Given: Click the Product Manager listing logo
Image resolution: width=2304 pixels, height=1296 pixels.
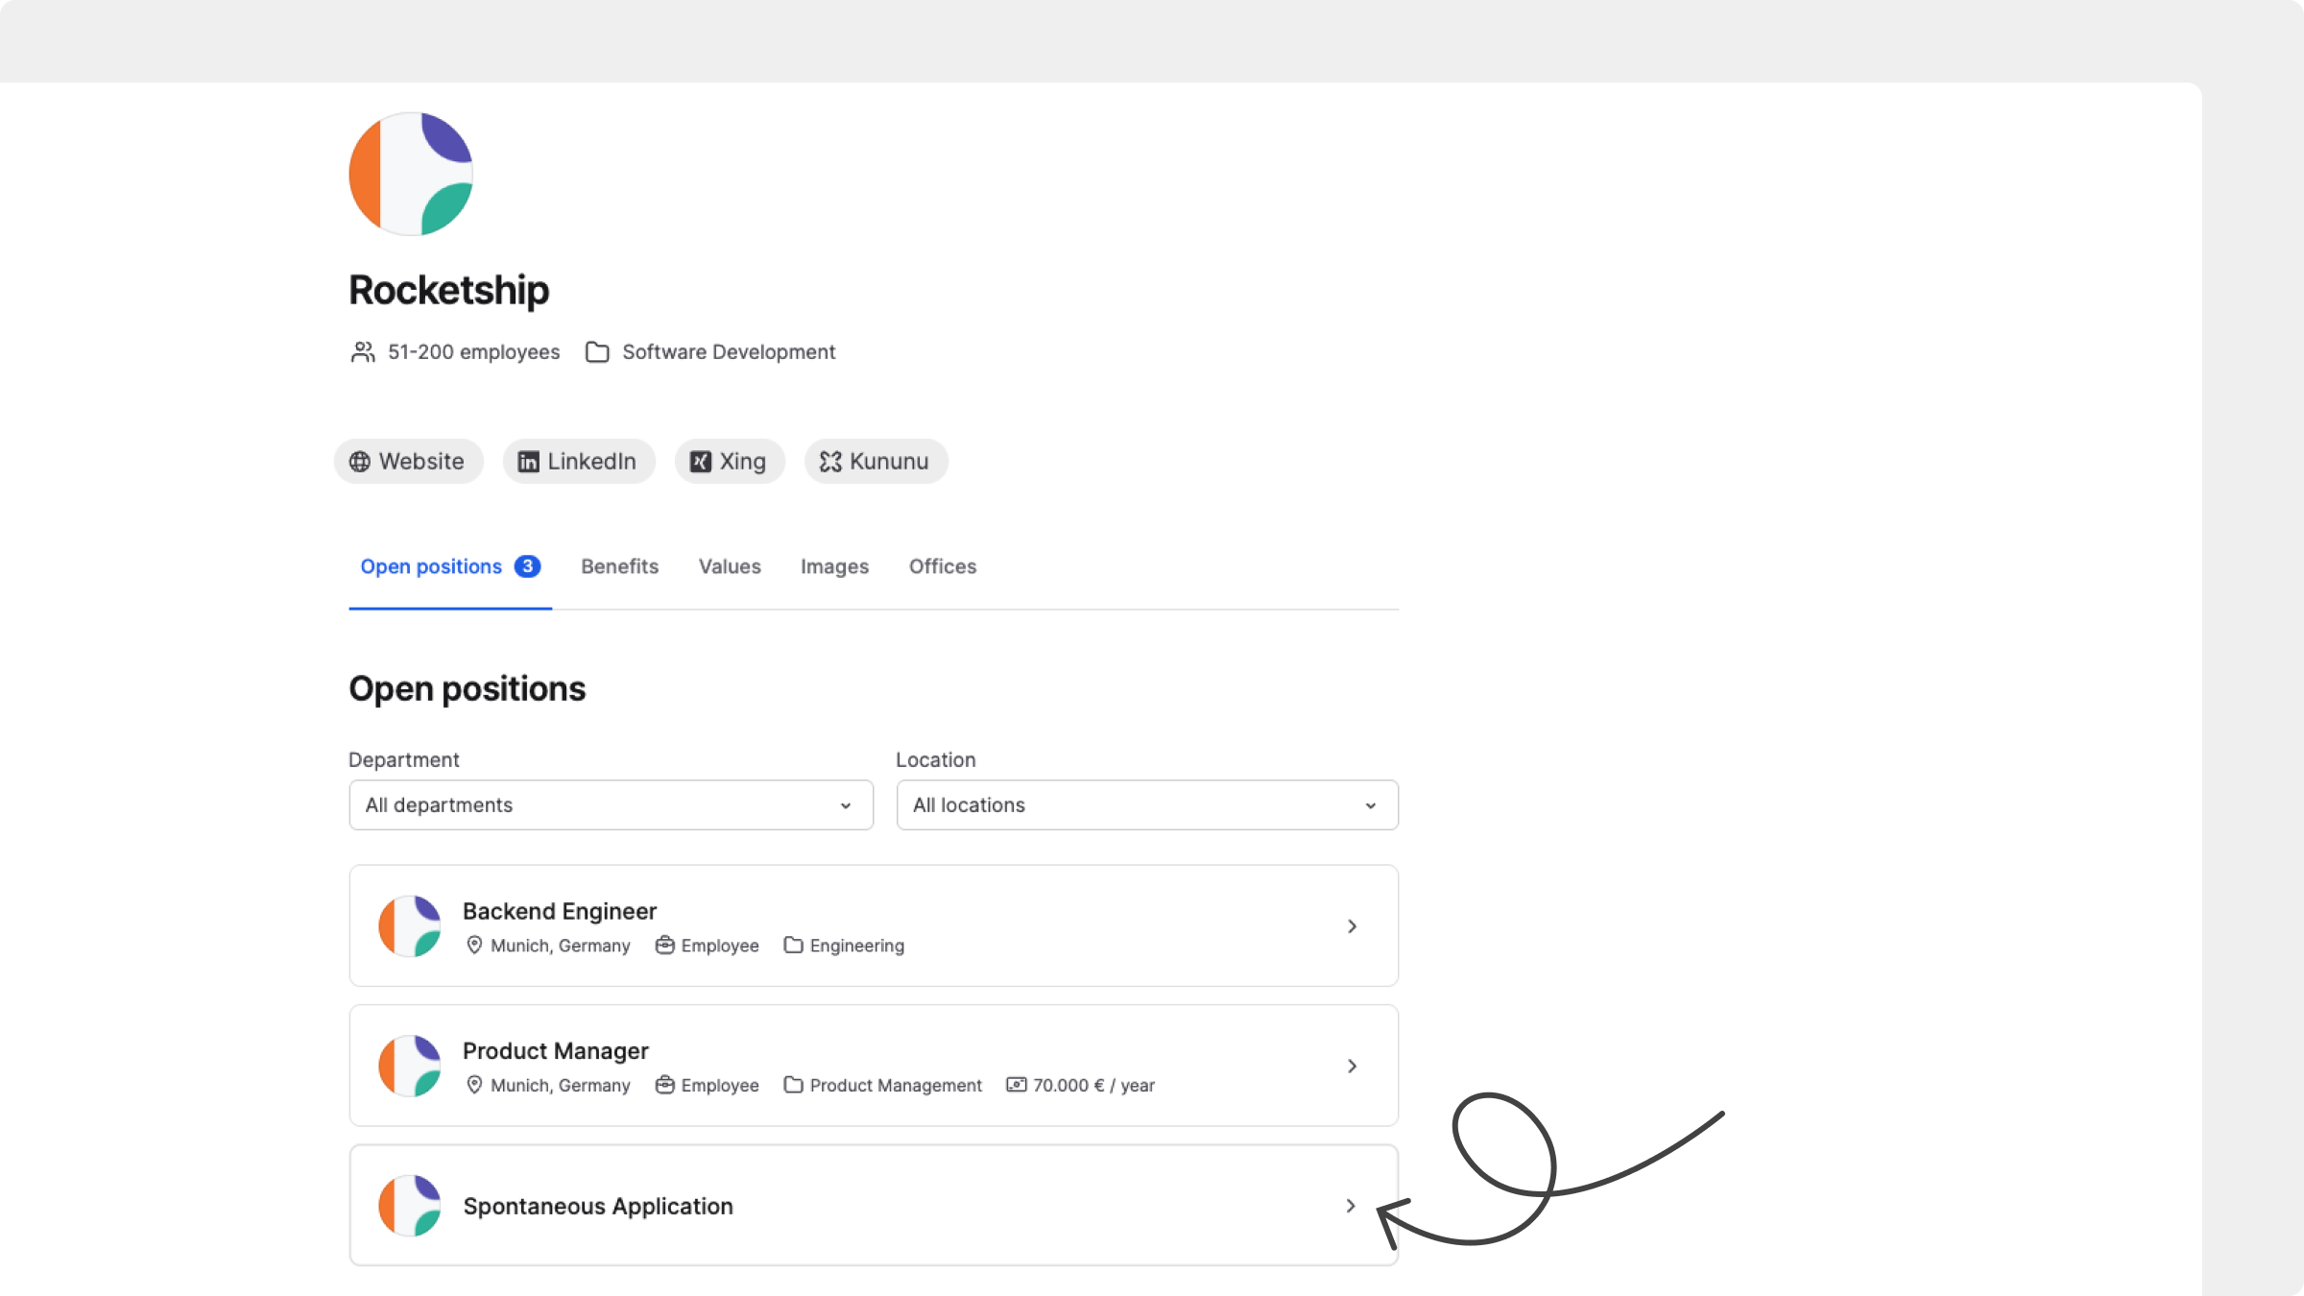Looking at the screenshot, I should tap(410, 1066).
